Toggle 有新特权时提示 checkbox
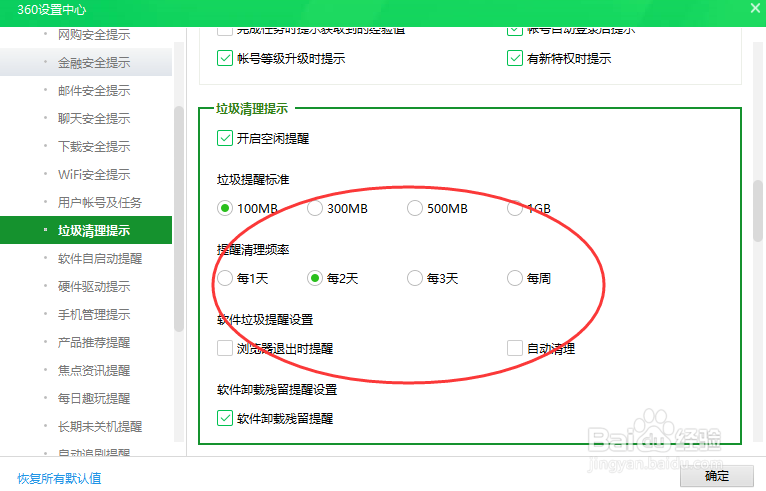 click(515, 58)
